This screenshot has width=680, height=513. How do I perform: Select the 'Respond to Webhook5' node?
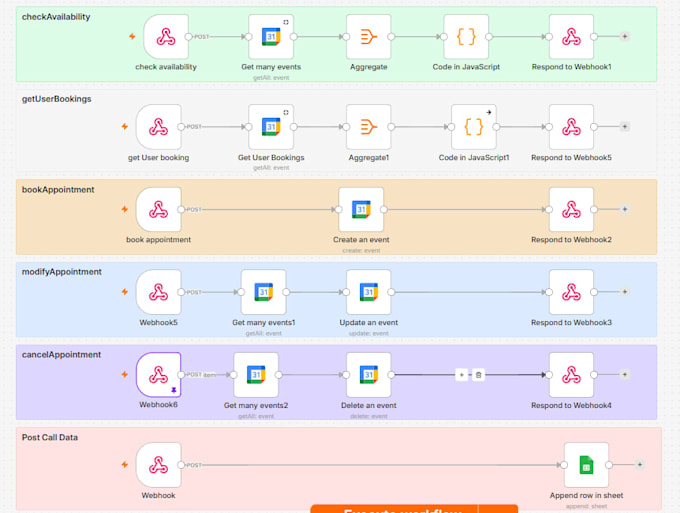[571, 127]
